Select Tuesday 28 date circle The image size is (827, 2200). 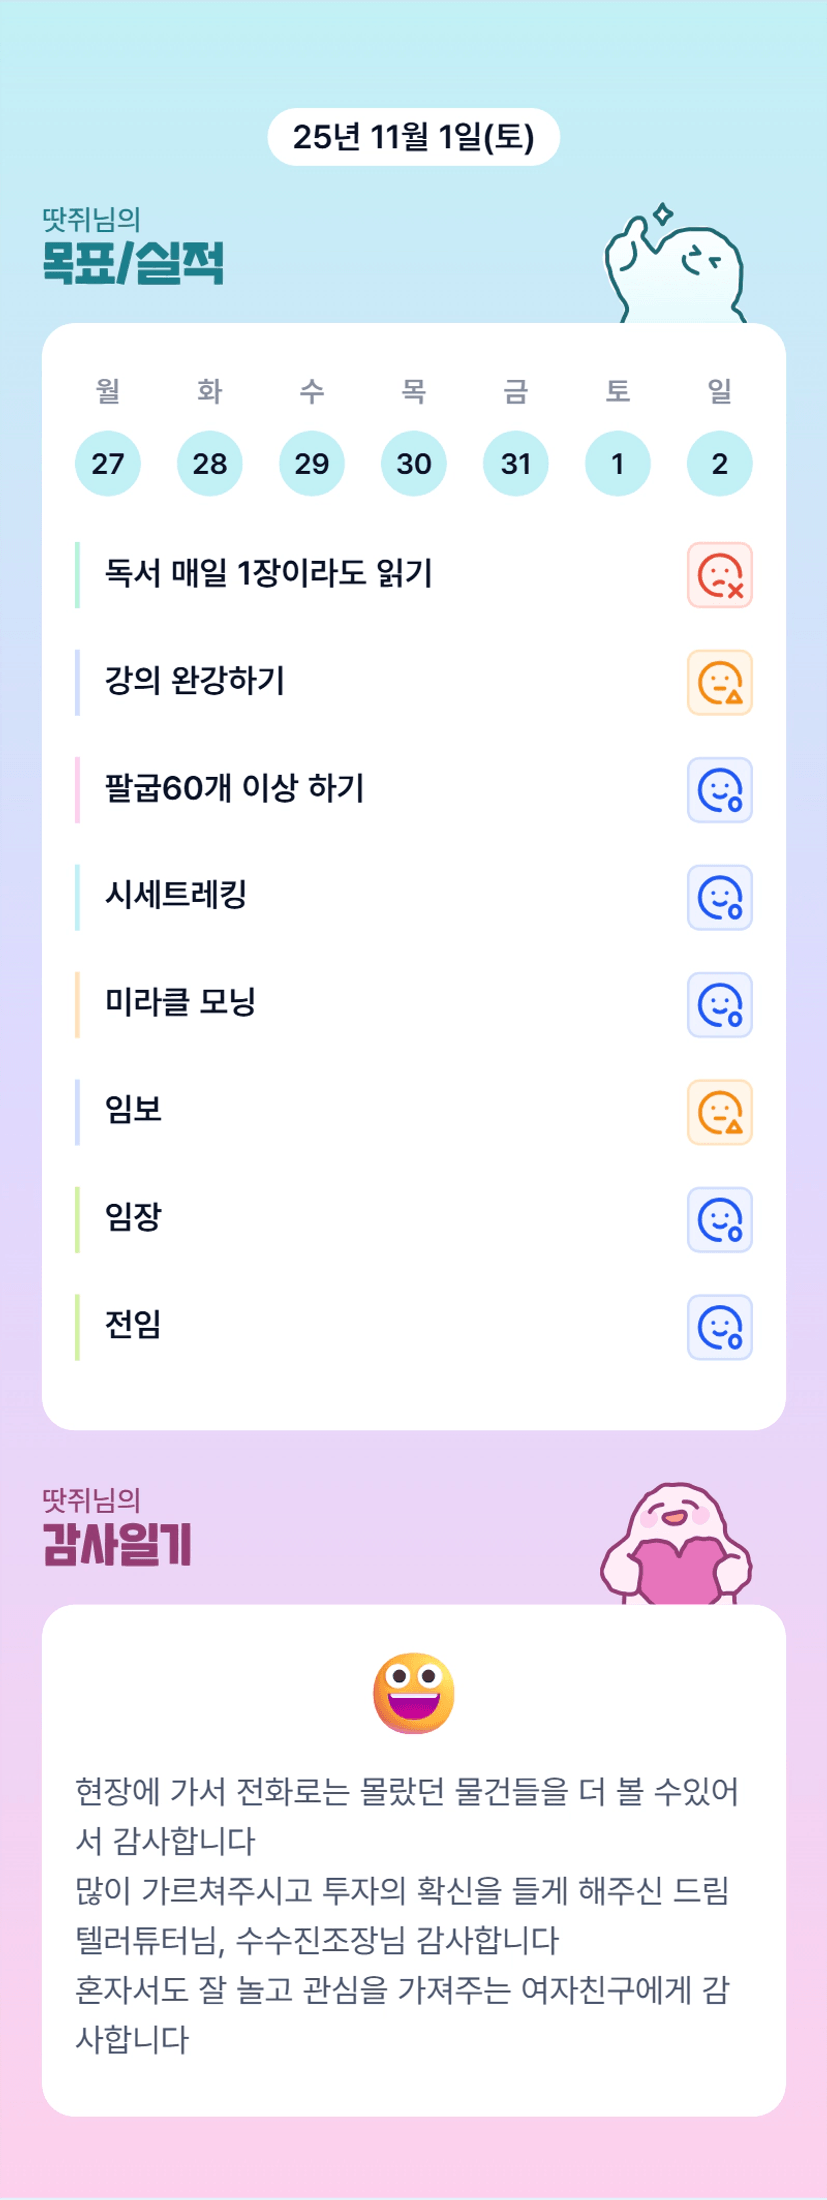tap(210, 463)
